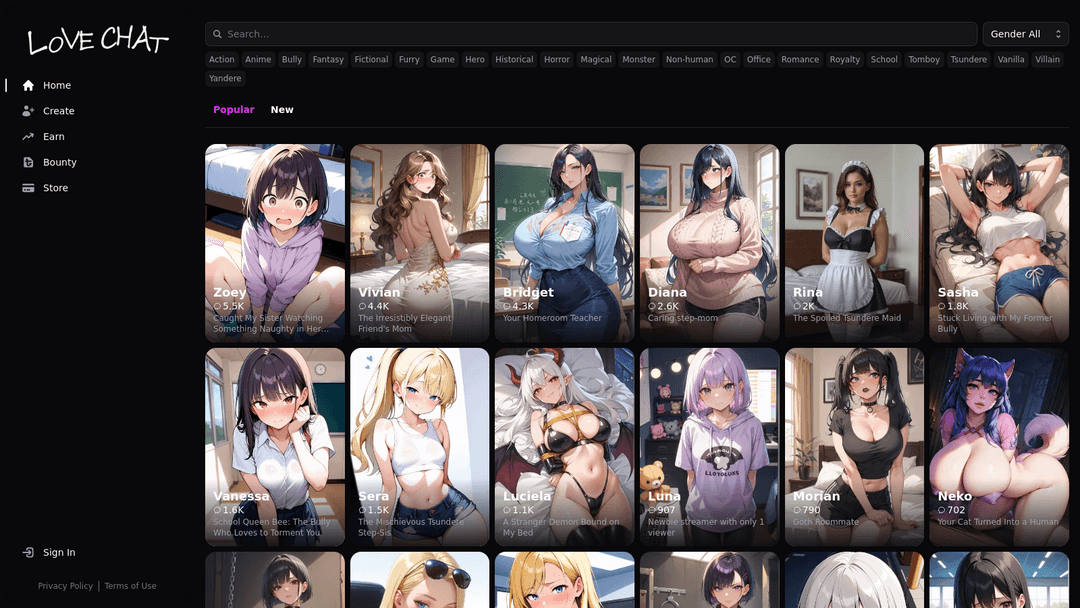The width and height of the screenshot is (1080, 608).
Task: Filter by the Horror tag
Action: (557, 59)
